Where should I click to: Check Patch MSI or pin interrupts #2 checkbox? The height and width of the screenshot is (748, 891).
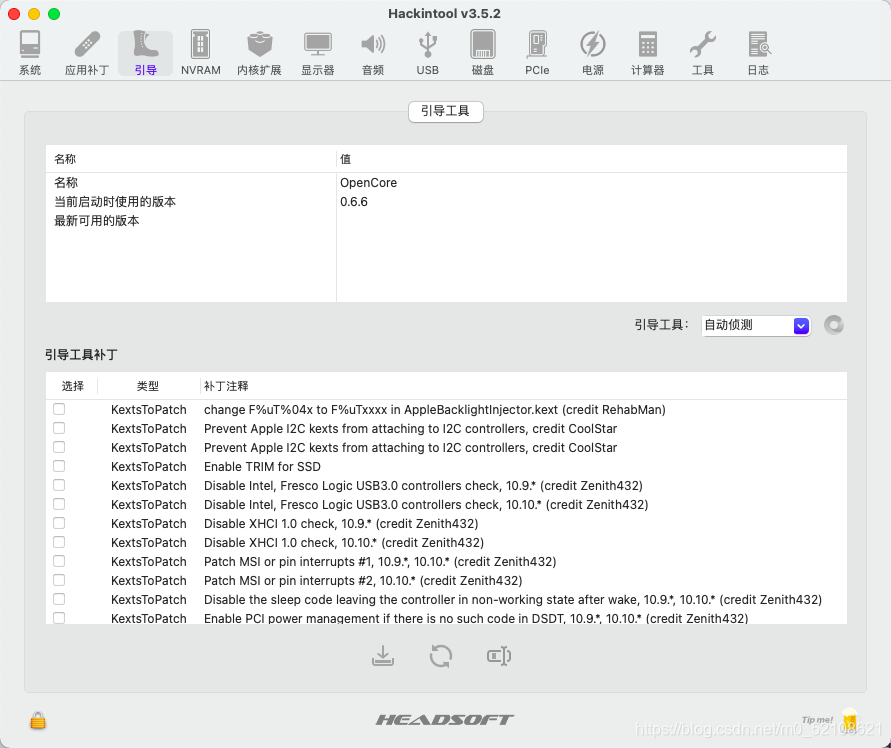tap(59, 580)
